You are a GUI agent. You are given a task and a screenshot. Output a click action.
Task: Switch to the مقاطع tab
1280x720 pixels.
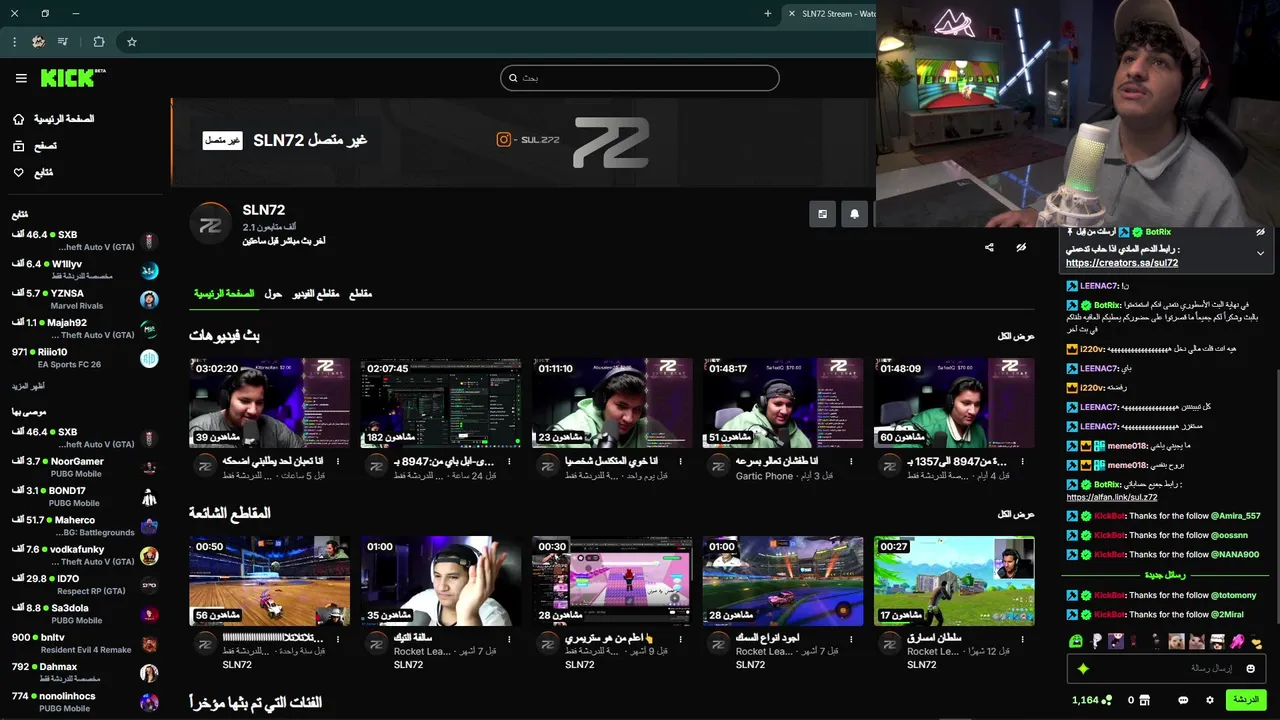coord(360,294)
